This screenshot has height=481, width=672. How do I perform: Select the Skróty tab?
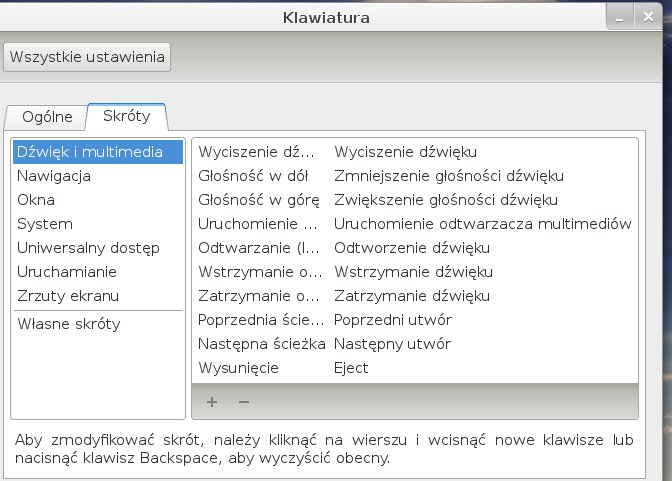126,117
